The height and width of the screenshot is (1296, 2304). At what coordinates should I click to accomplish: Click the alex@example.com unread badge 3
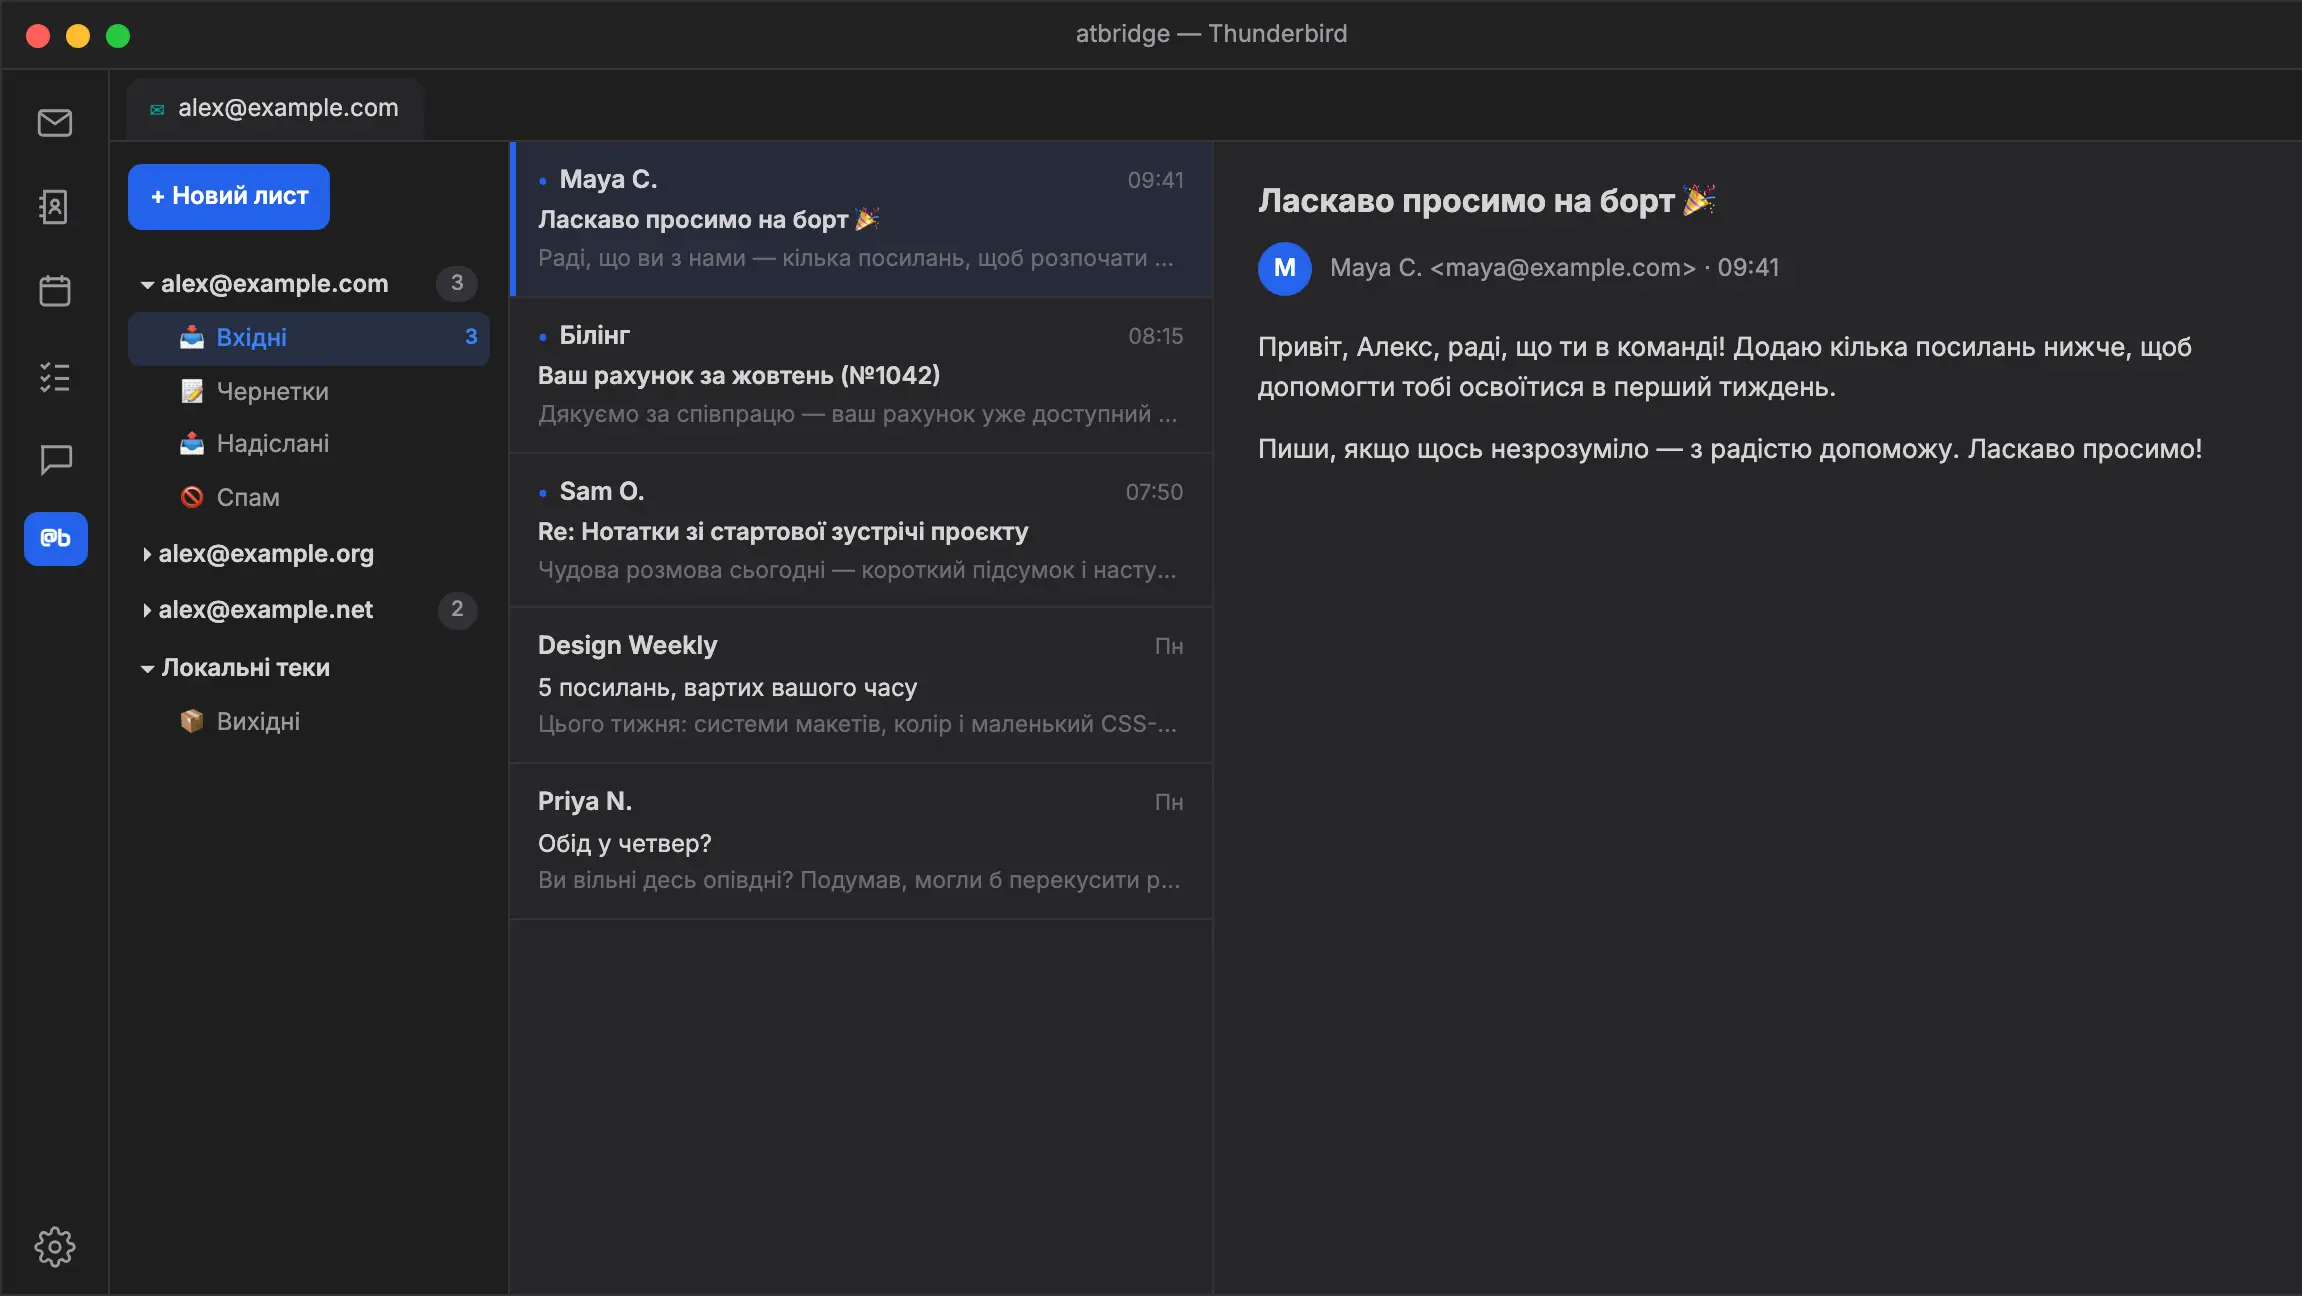click(x=457, y=283)
